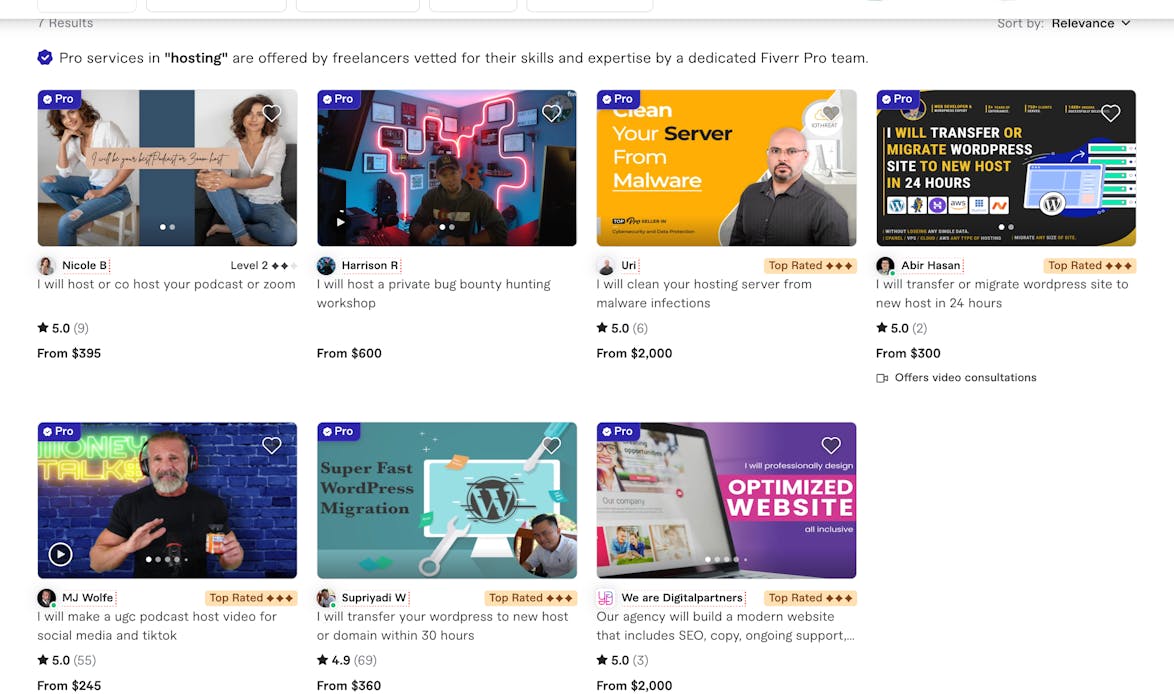The height and width of the screenshot is (694, 1174).
Task: Click the Super Fast WordPress Migration thumbnail
Action: click(x=446, y=500)
